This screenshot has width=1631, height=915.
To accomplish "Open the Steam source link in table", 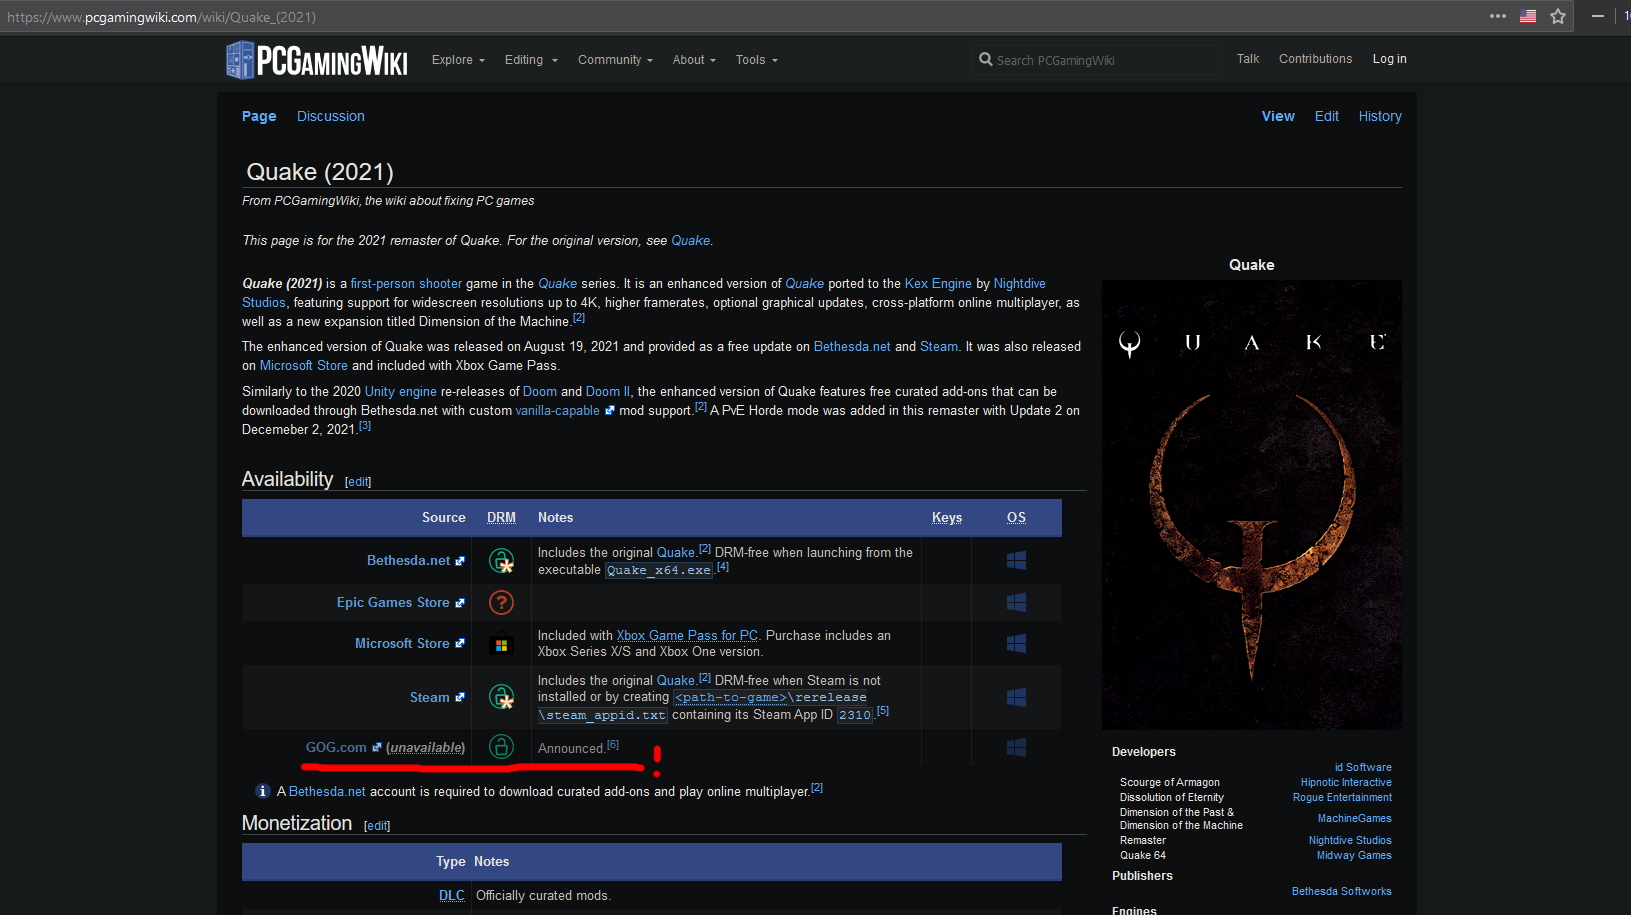I will tap(429, 697).
